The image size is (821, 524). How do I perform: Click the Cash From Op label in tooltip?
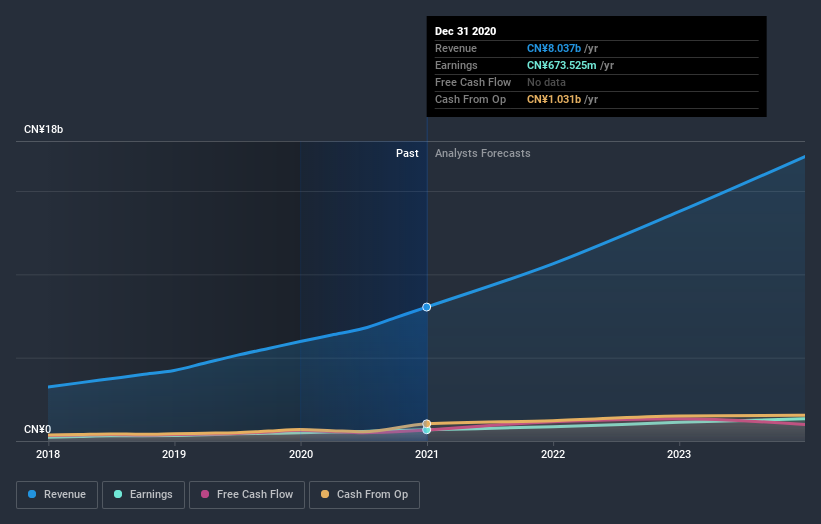(x=471, y=99)
